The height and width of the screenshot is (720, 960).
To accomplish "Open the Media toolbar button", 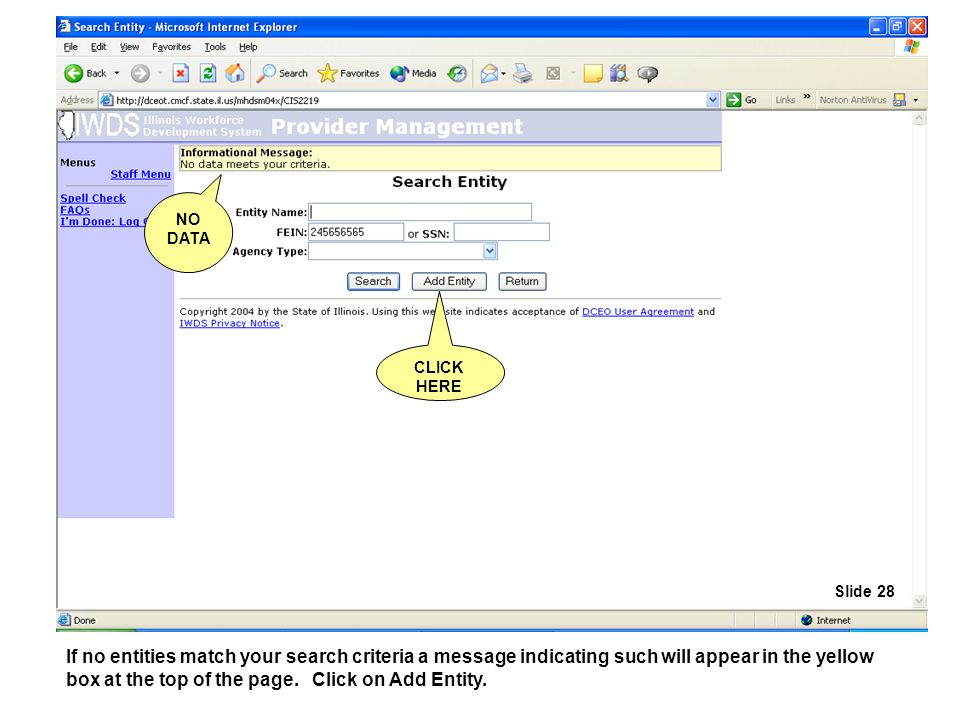I will tap(413, 73).
